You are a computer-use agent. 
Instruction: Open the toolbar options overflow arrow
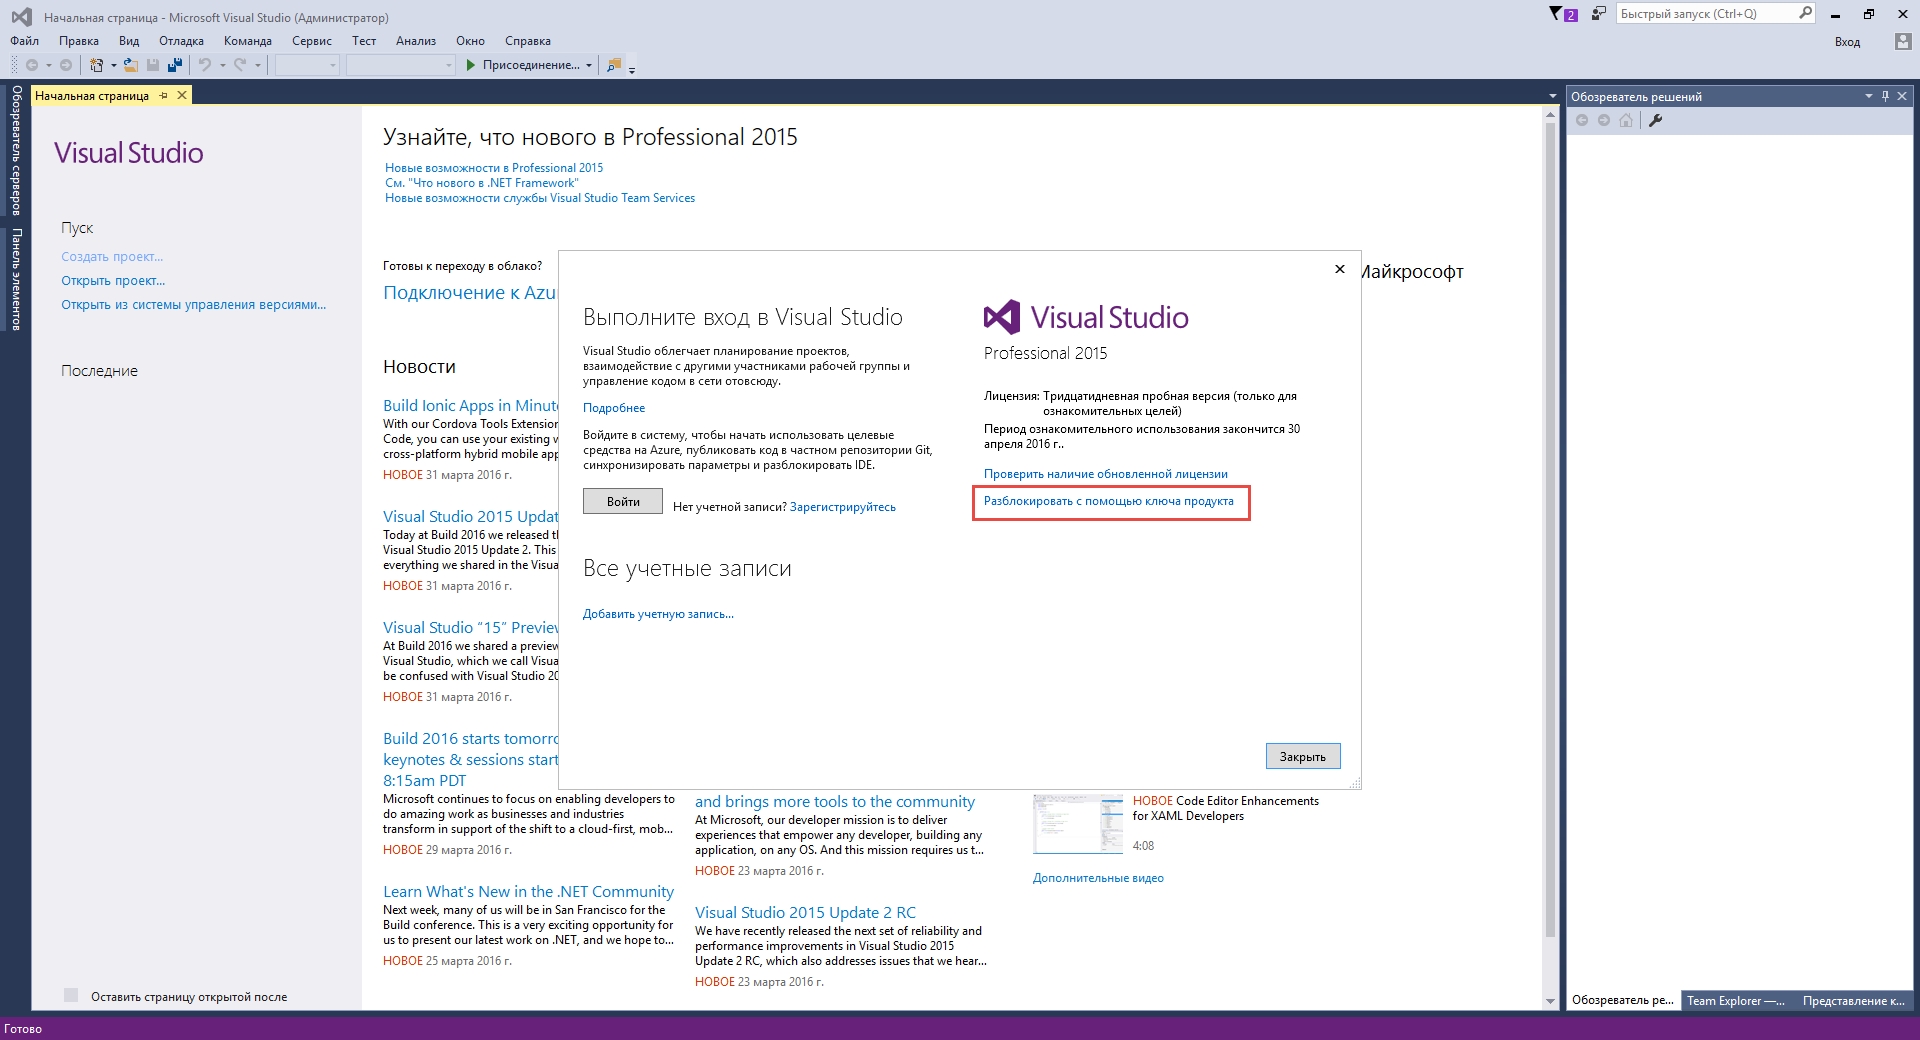[632, 69]
